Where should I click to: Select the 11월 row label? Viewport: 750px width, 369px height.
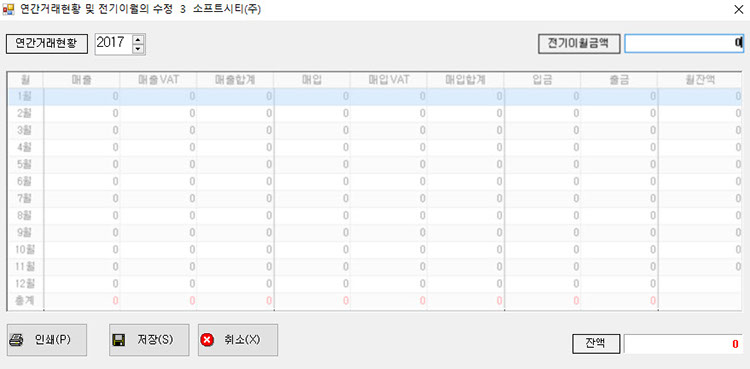pyautogui.click(x=25, y=266)
